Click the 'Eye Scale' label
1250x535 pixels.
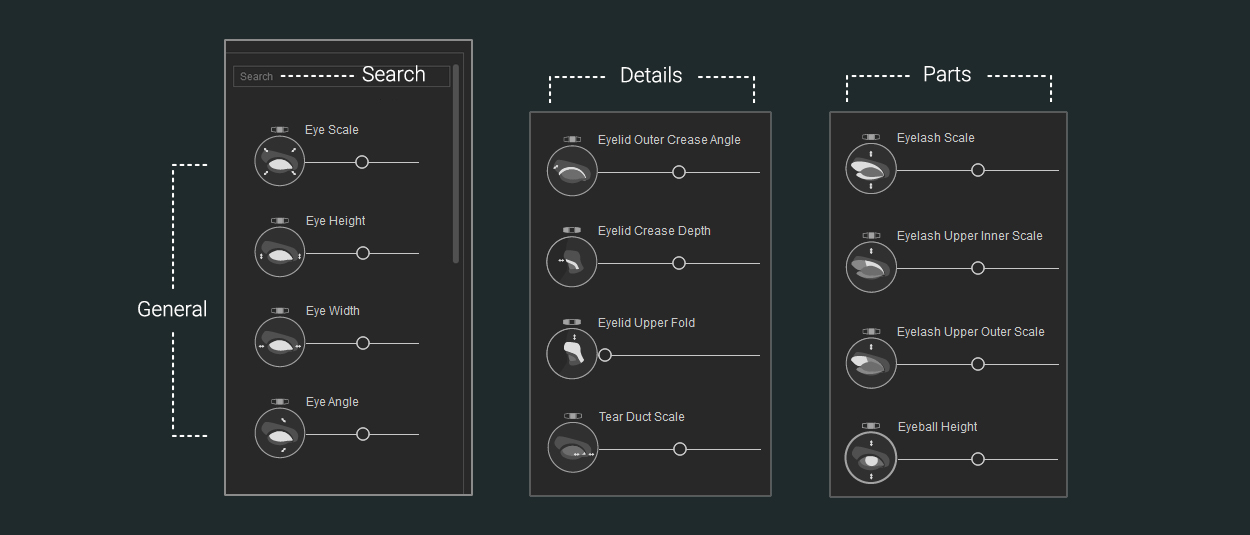[x=332, y=130]
